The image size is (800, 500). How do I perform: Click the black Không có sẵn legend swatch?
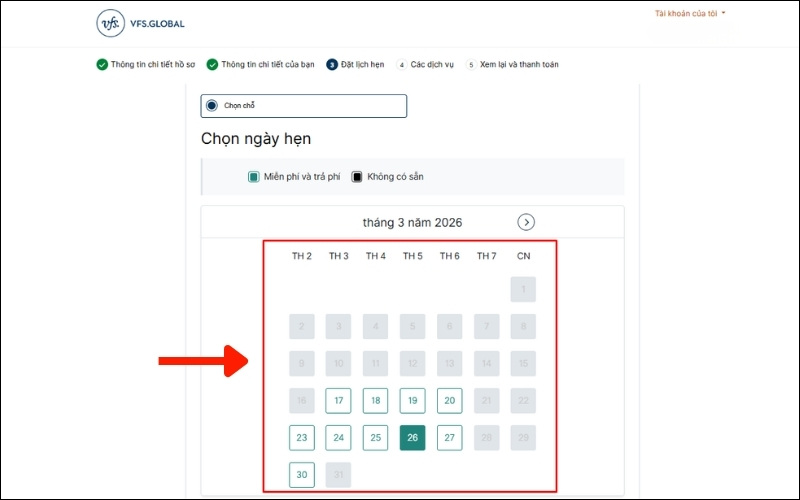click(x=358, y=177)
